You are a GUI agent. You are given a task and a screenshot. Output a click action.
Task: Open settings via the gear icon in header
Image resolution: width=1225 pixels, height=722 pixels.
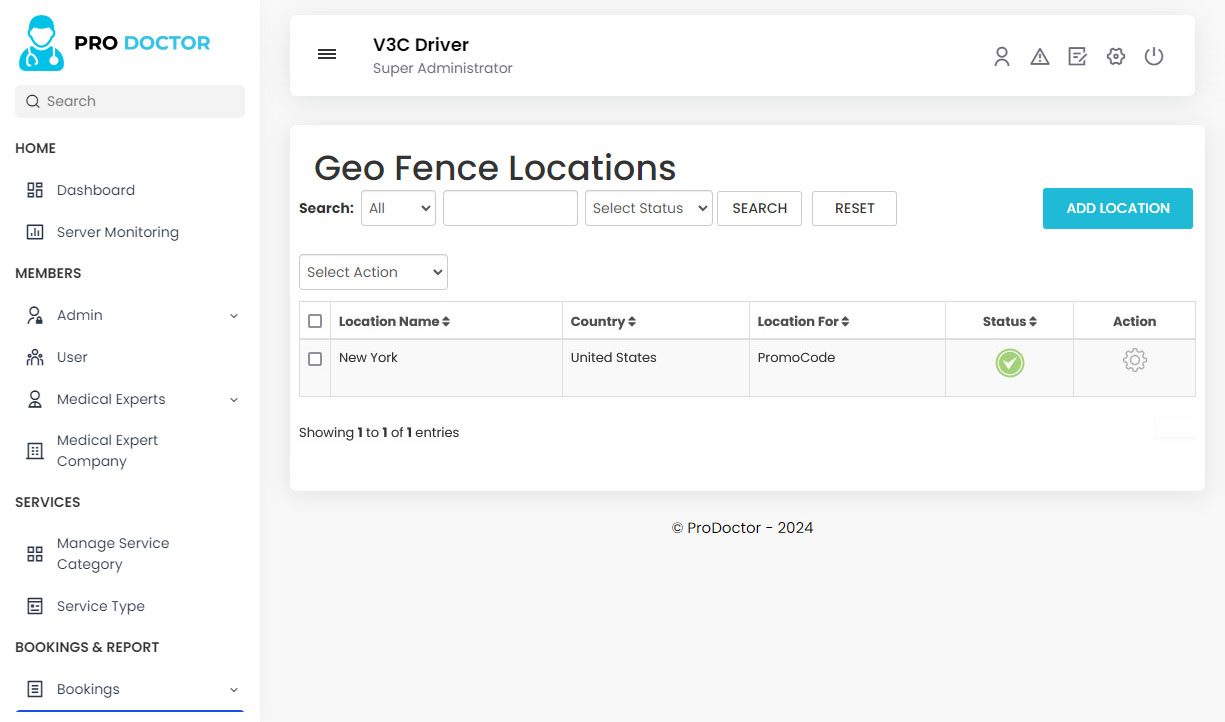click(x=1115, y=57)
